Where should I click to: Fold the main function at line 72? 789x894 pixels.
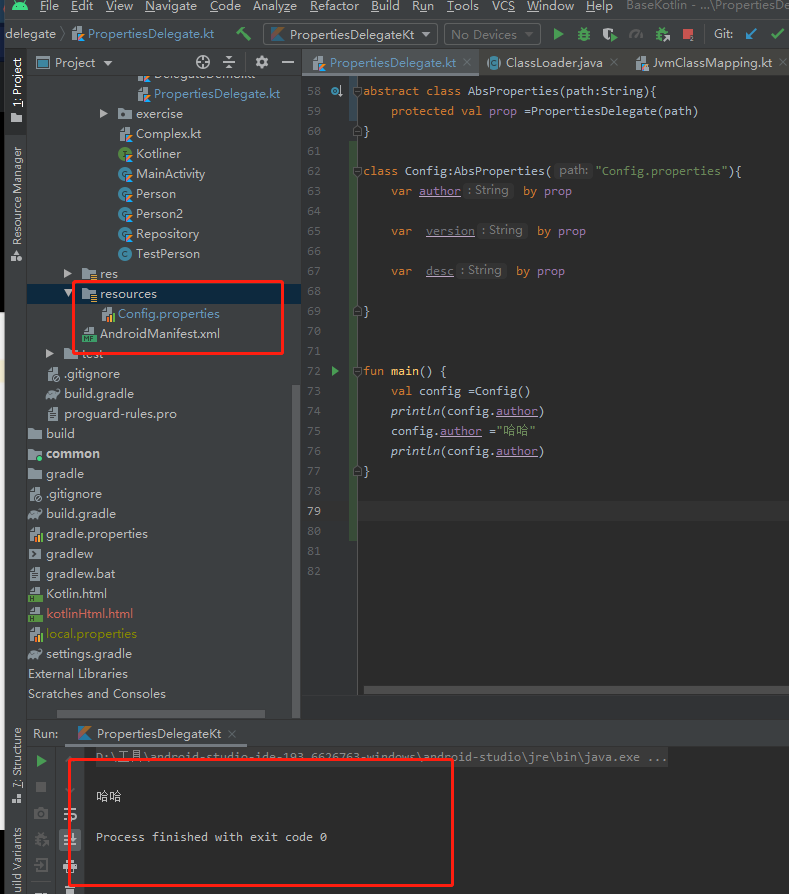tap(357, 371)
